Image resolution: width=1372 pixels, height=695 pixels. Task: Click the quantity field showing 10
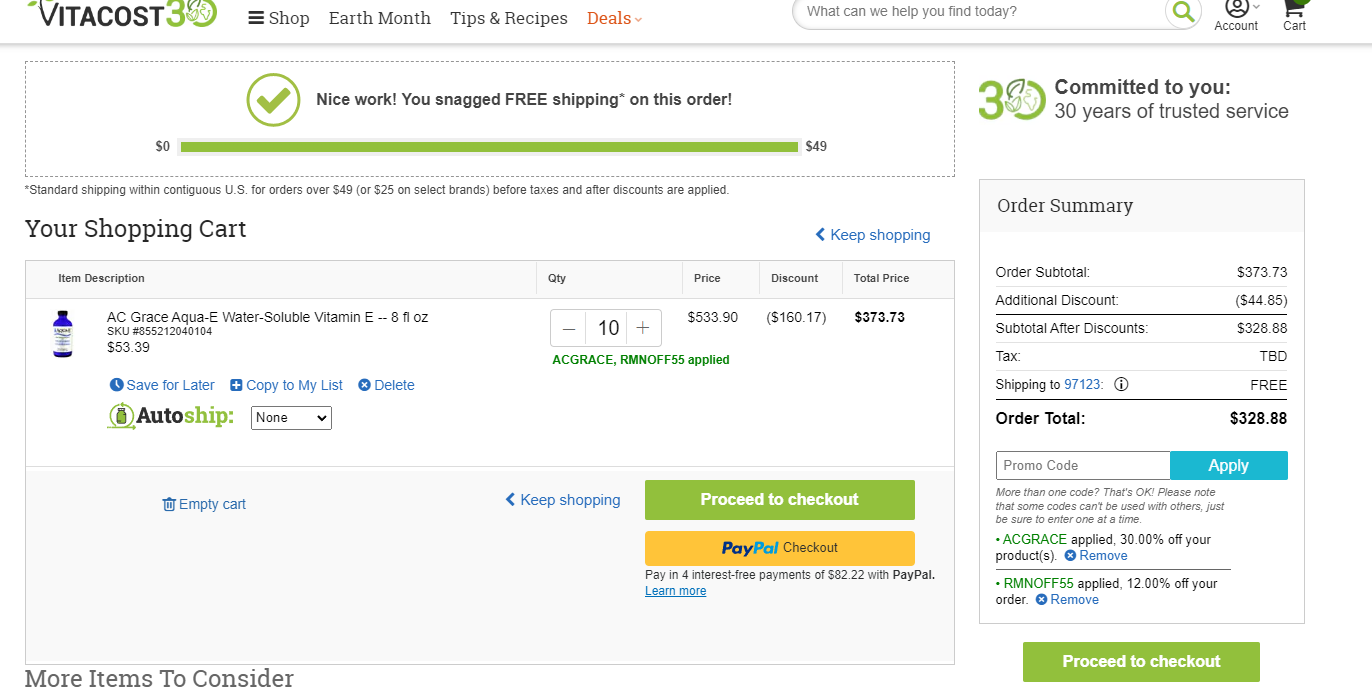coord(608,328)
